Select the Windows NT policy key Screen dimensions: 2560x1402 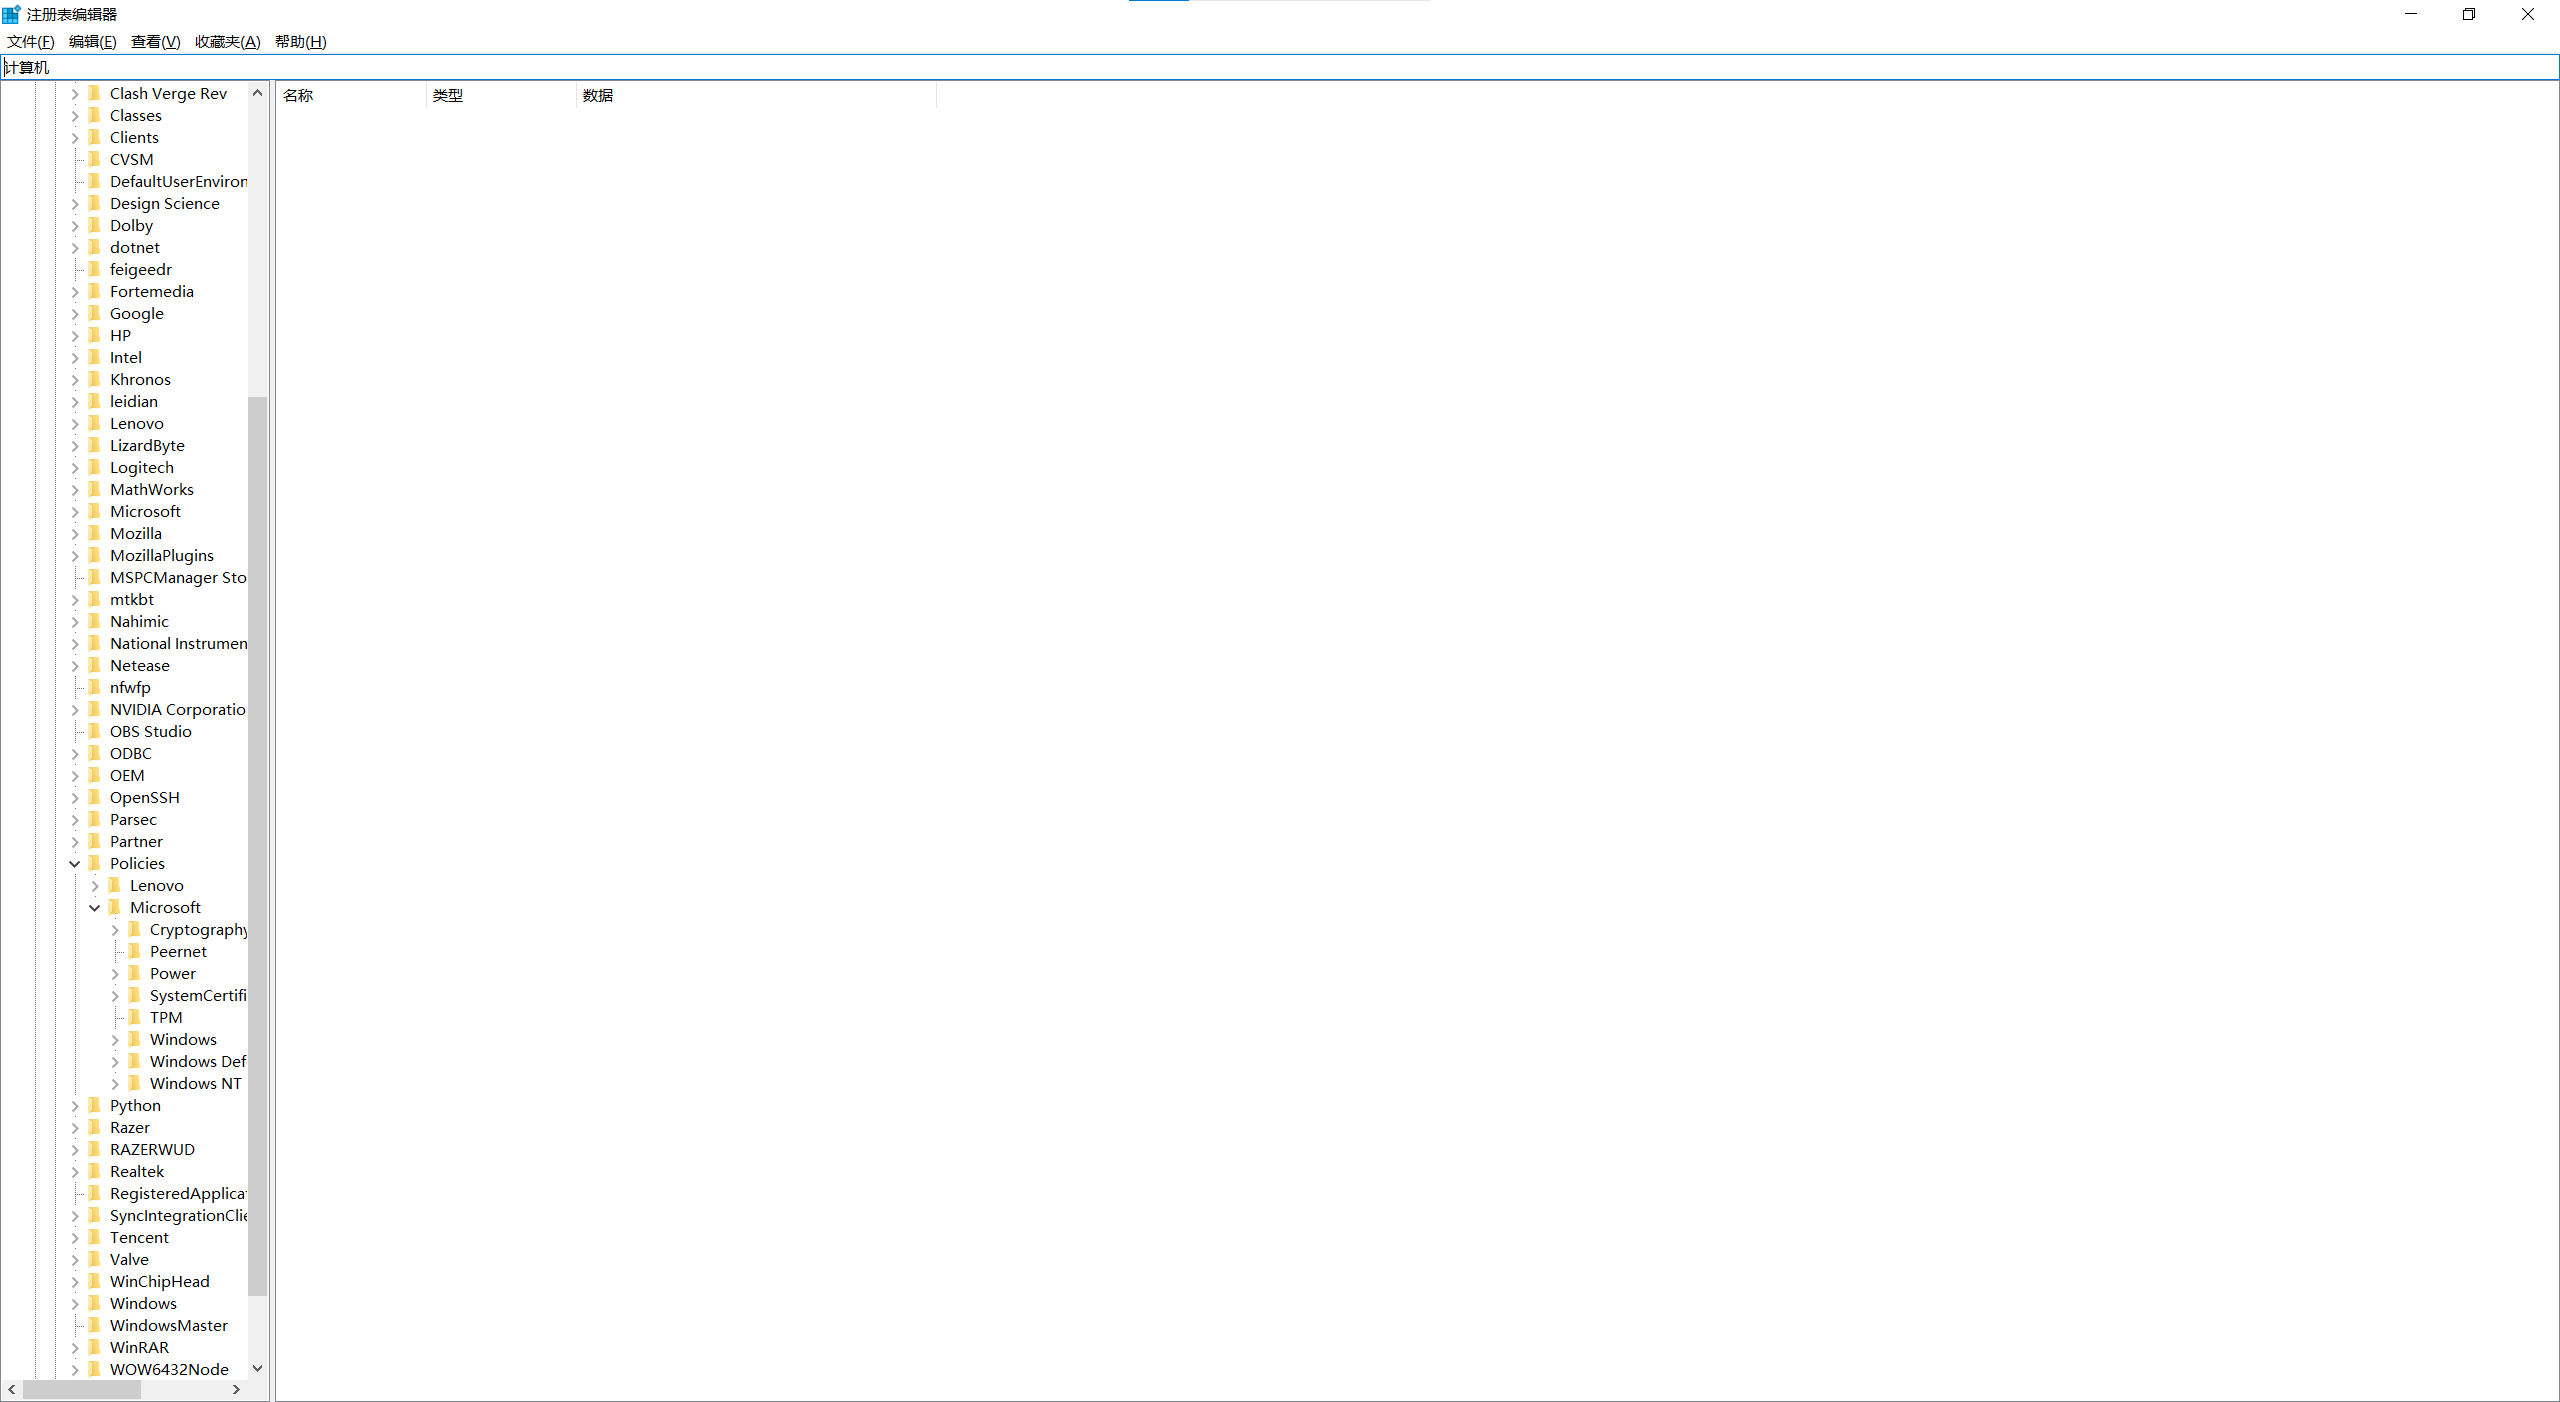click(195, 1083)
